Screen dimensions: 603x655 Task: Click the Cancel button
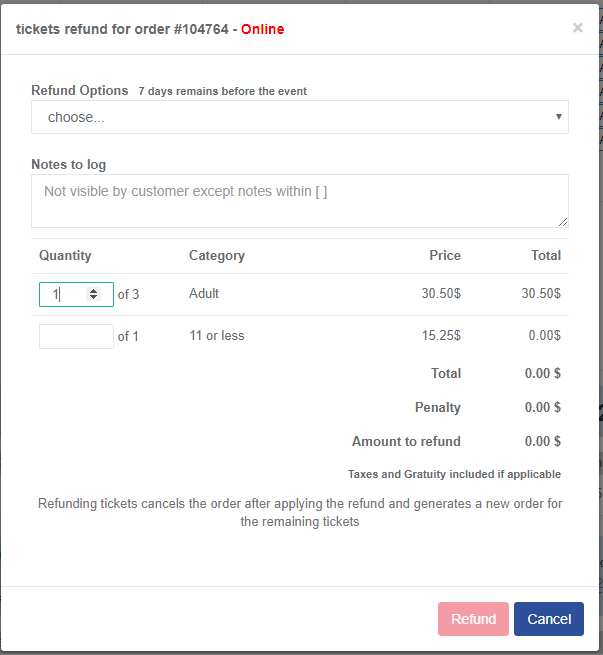coord(549,619)
